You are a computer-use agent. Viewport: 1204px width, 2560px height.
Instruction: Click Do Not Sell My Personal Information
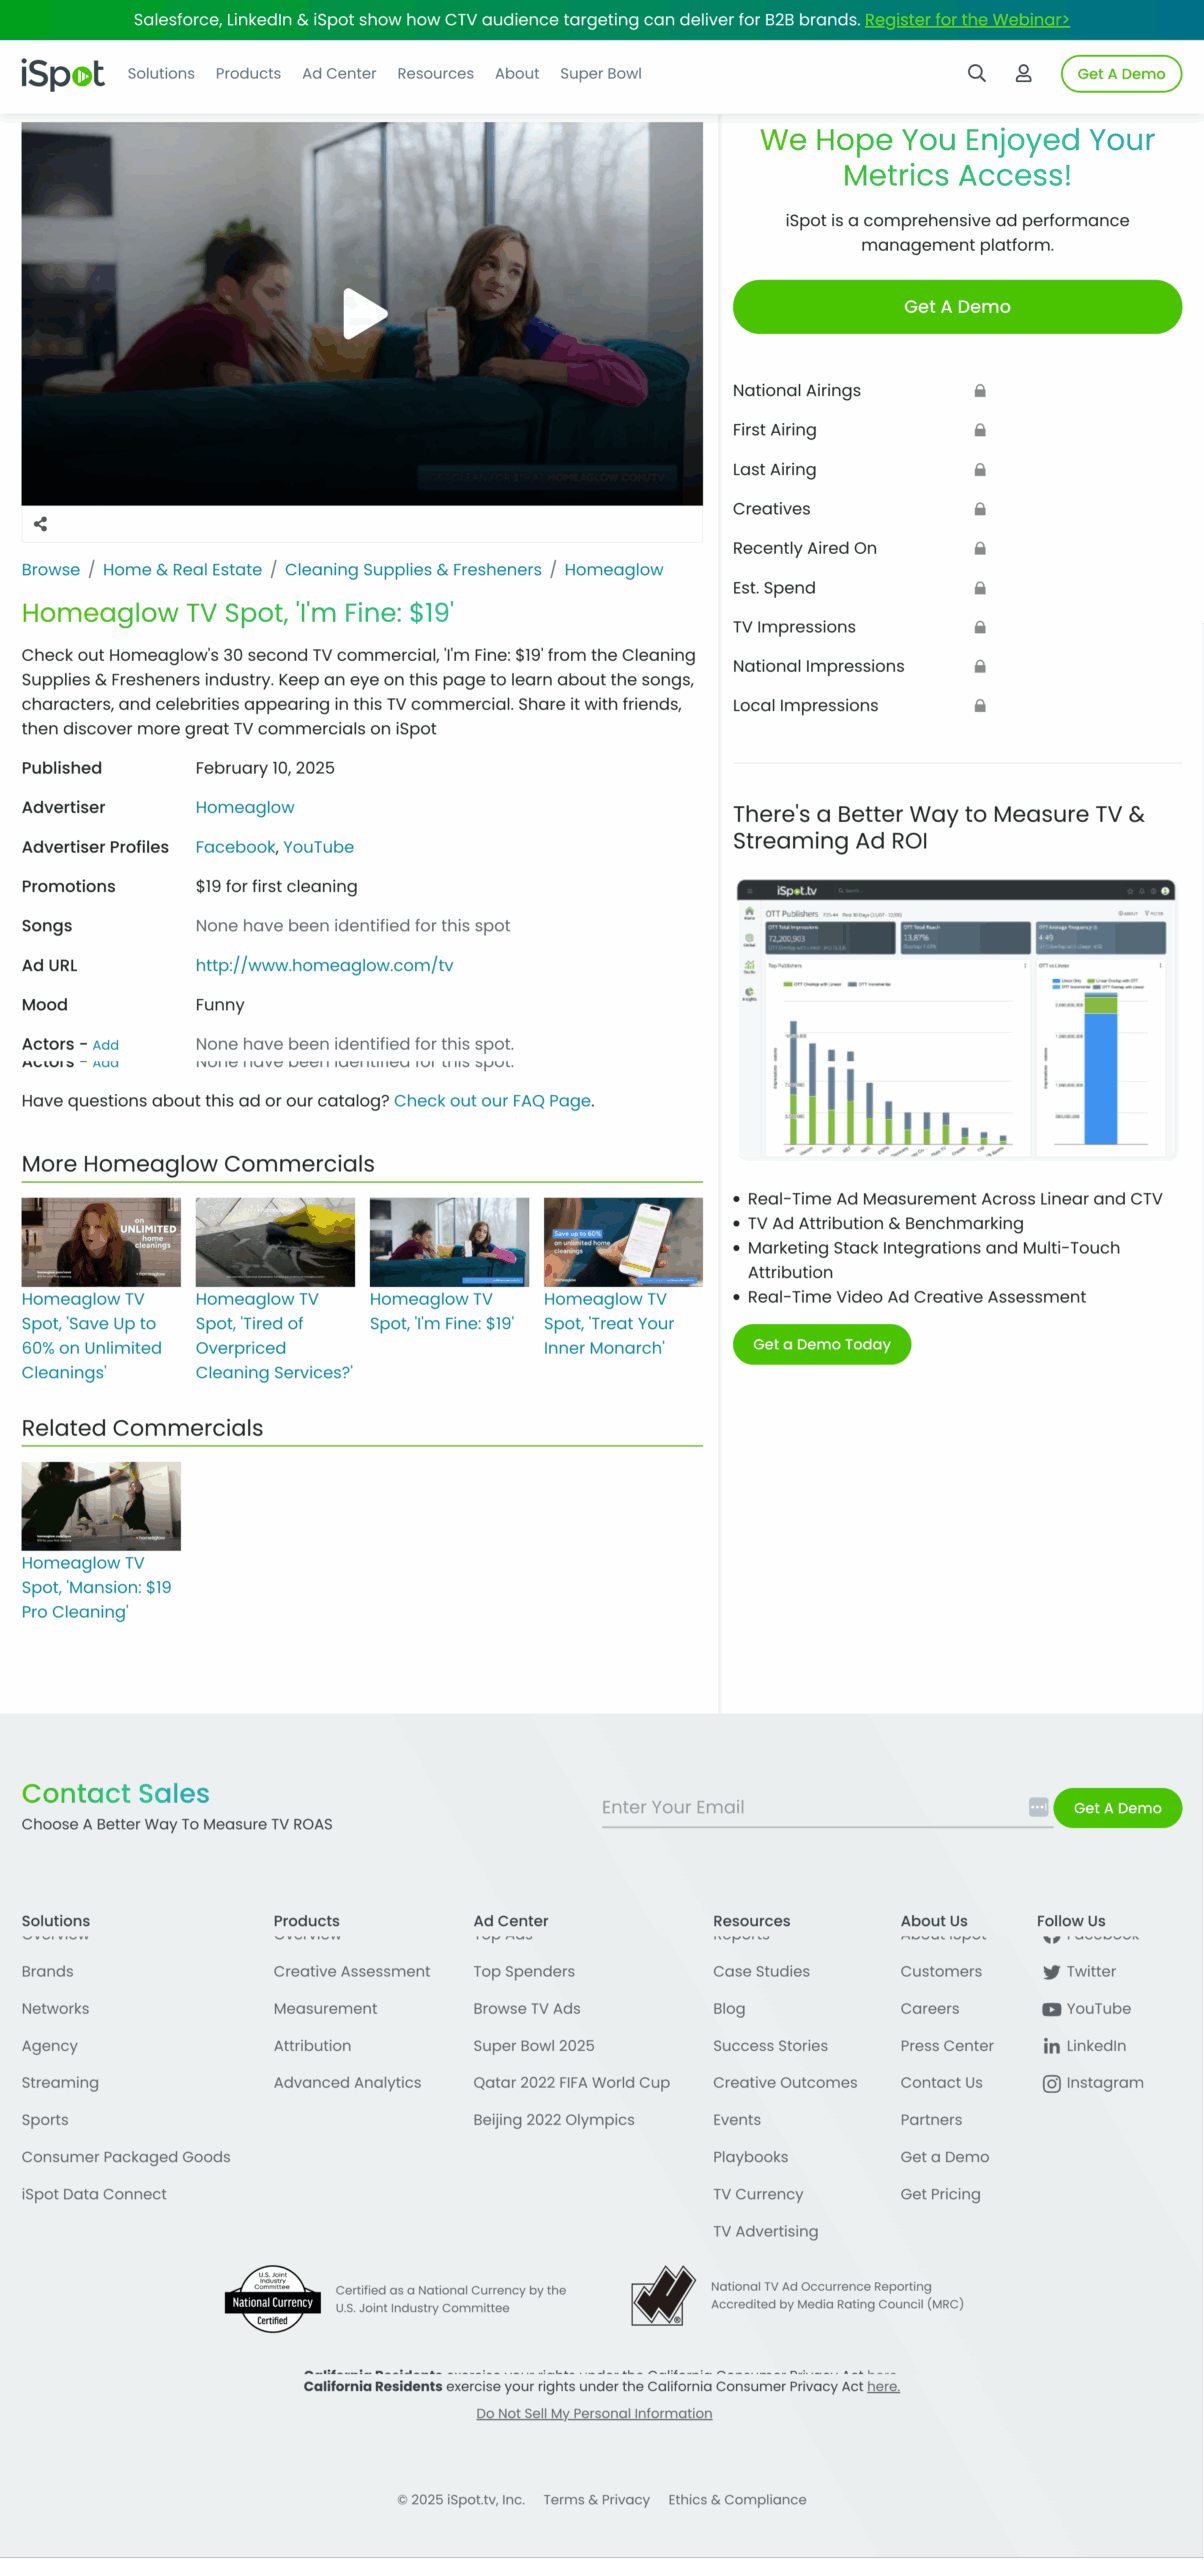coord(594,2414)
